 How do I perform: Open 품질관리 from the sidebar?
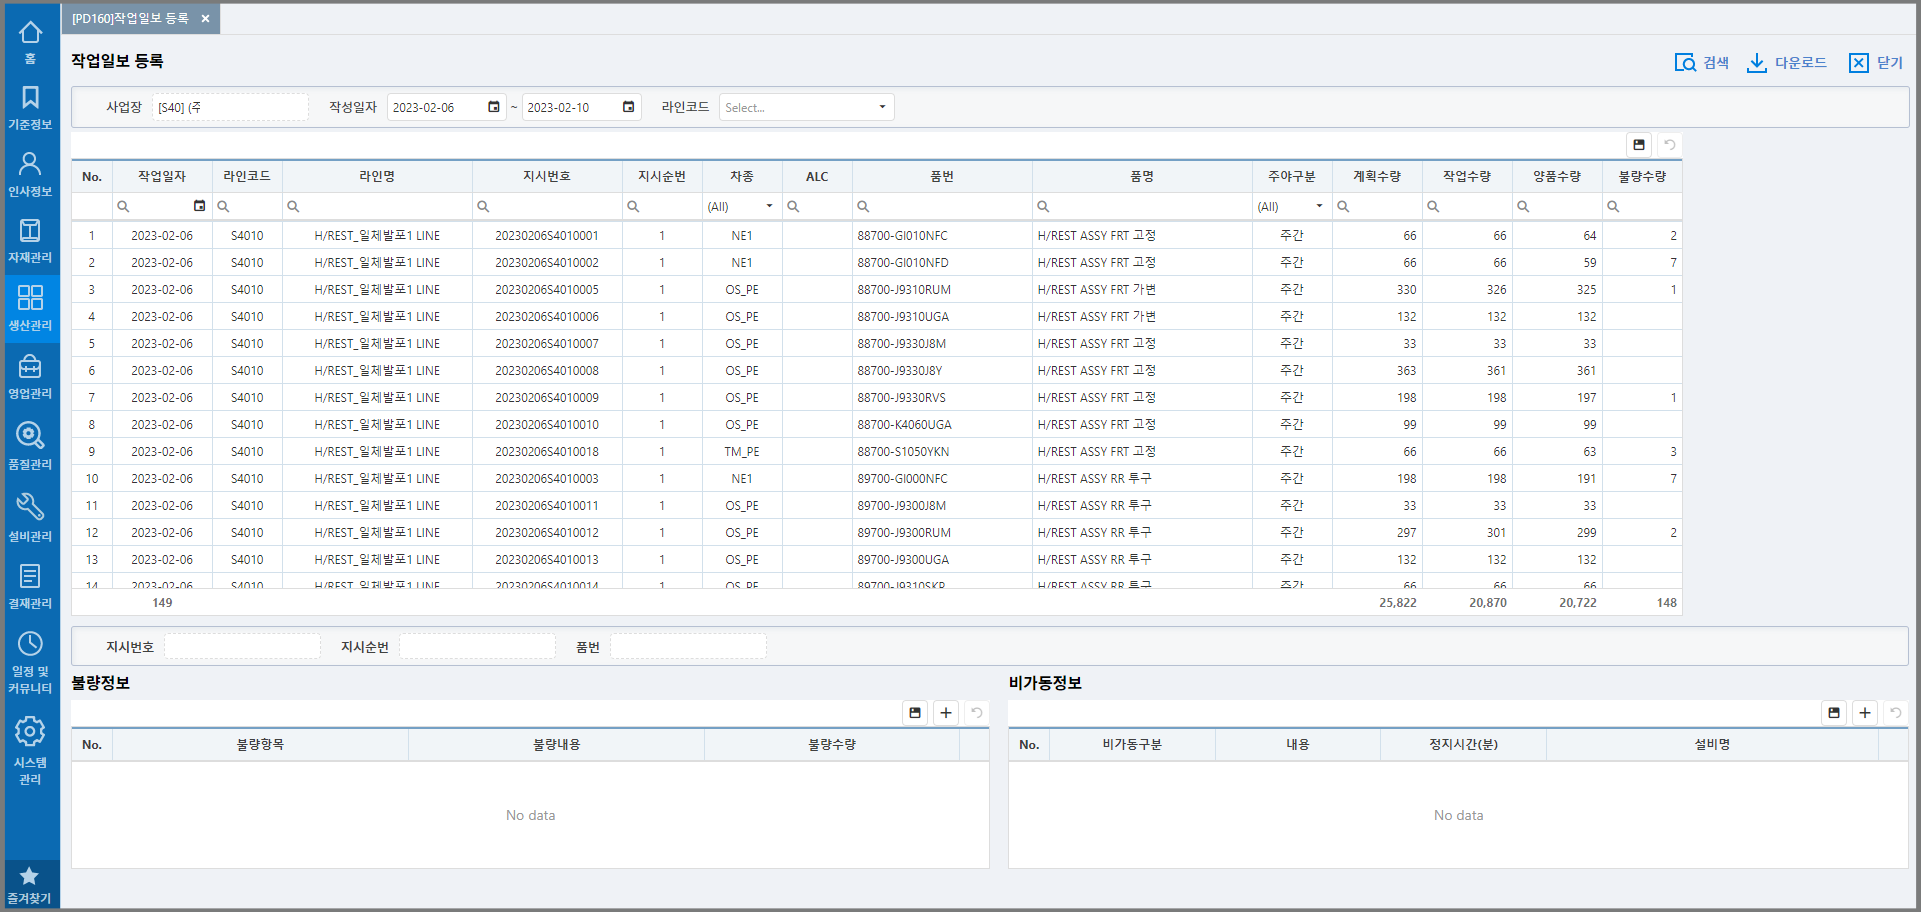30,445
